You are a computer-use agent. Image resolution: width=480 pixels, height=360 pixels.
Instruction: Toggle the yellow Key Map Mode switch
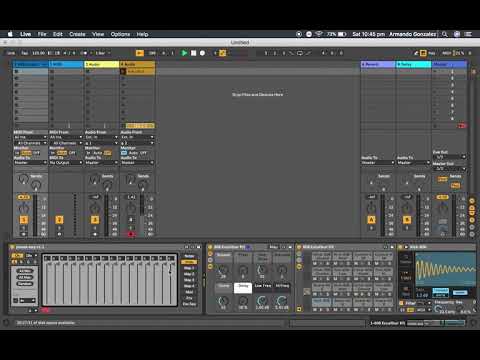tap(423, 53)
